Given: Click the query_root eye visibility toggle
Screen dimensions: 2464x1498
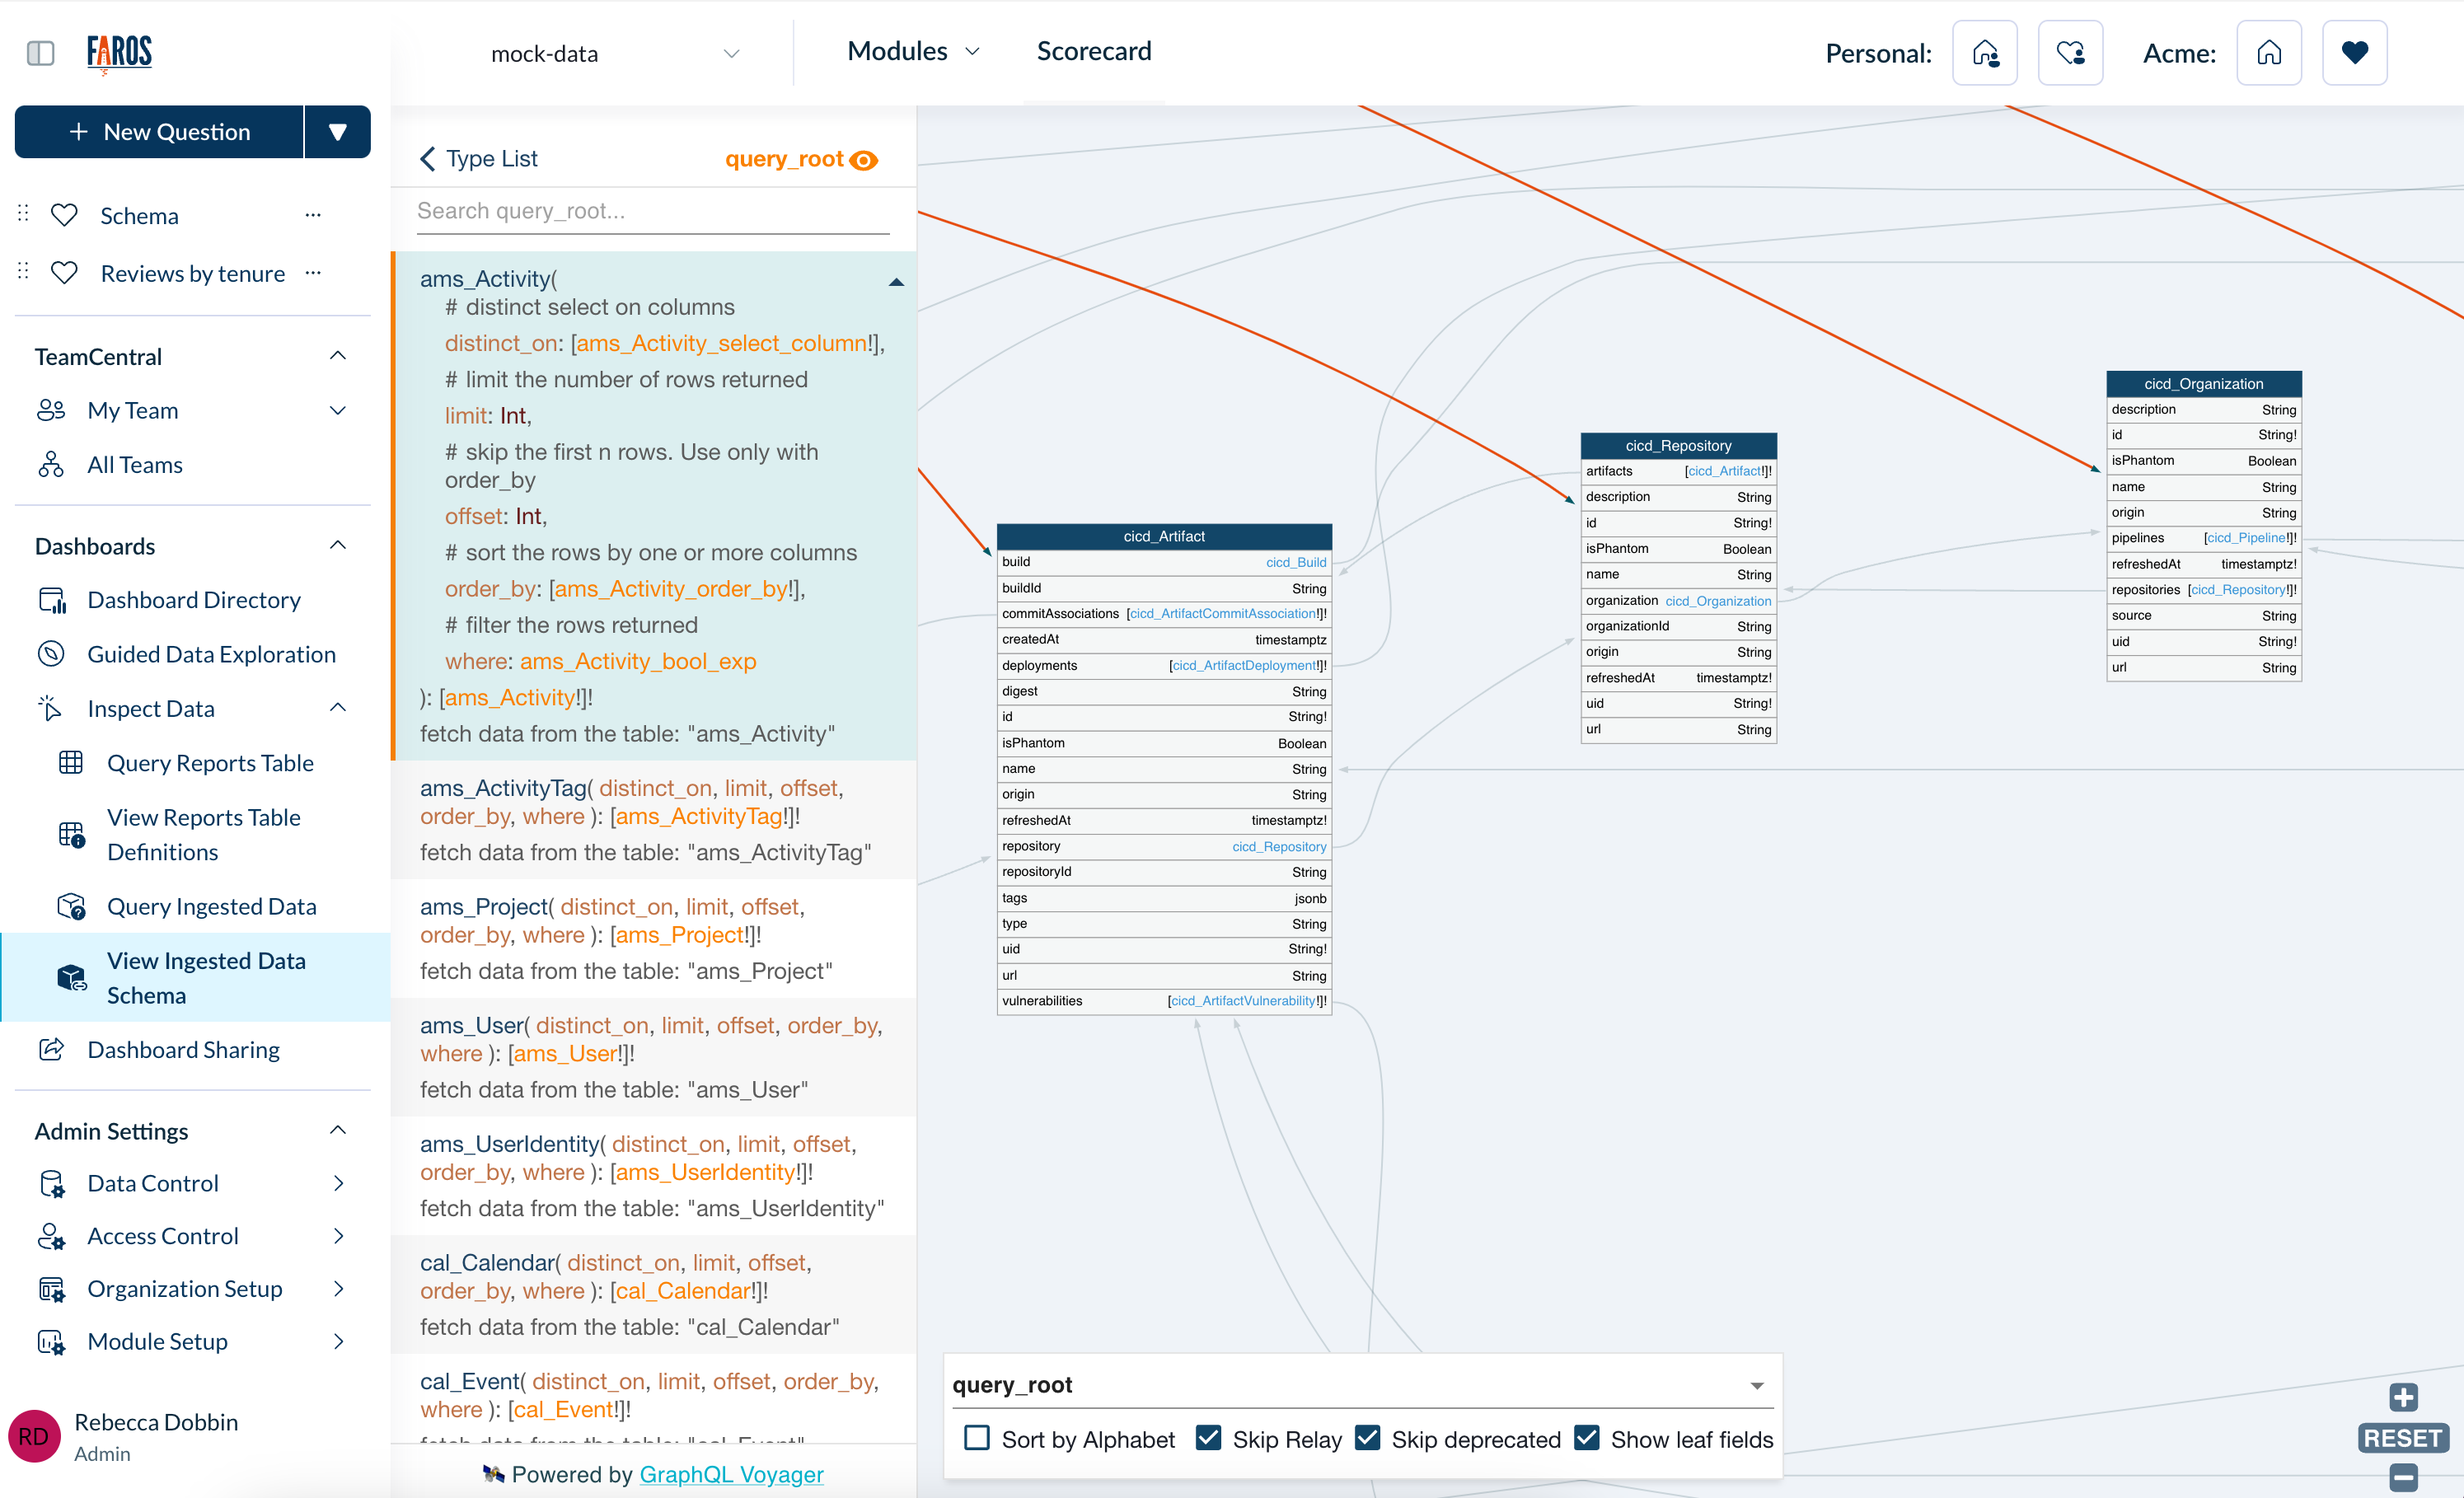Looking at the screenshot, I should click(864, 158).
